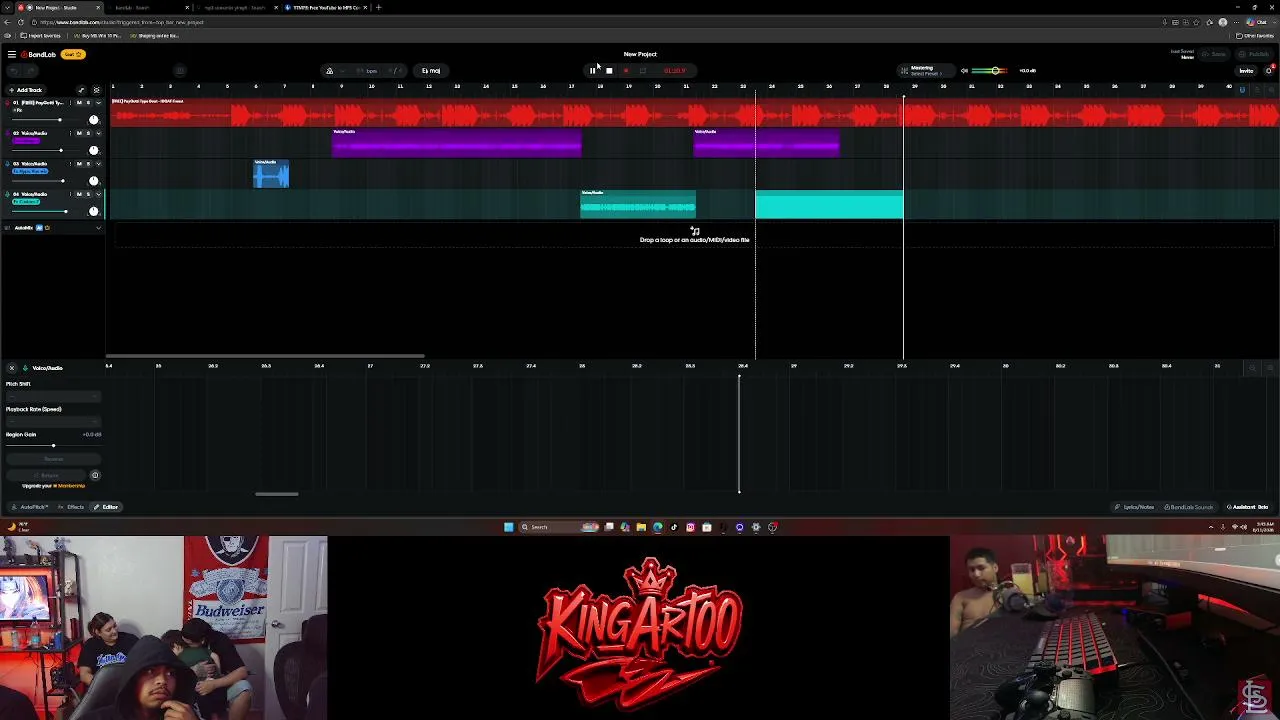The height and width of the screenshot is (720, 1280).
Task: Adjust track 02 pan knob
Action: click(x=94, y=150)
